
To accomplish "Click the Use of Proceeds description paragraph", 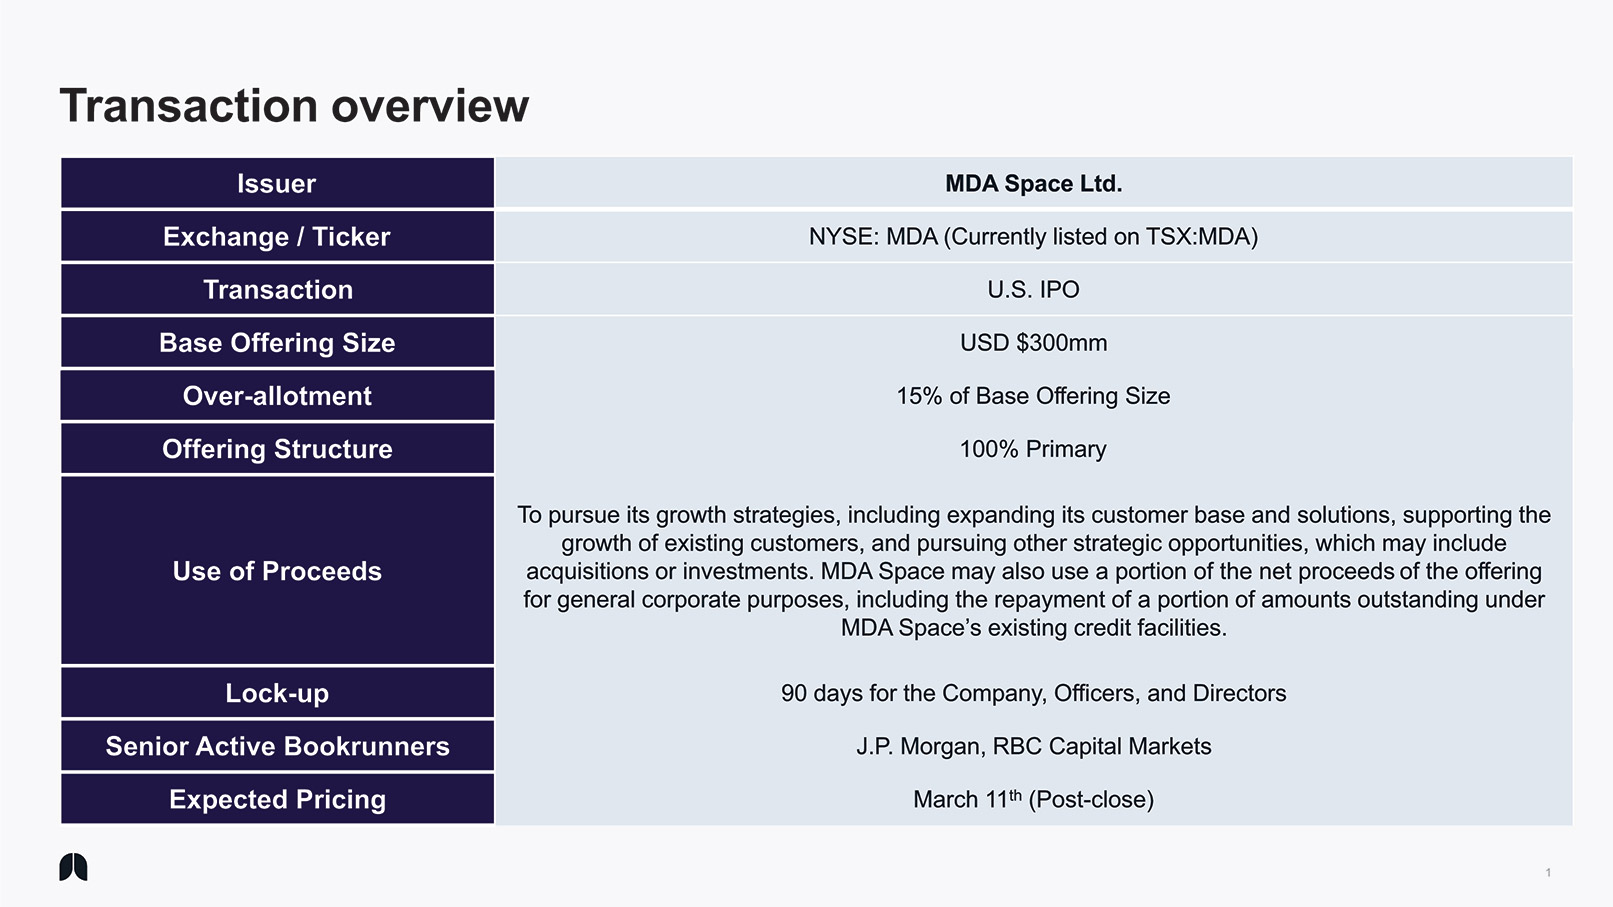I will (1033, 571).
